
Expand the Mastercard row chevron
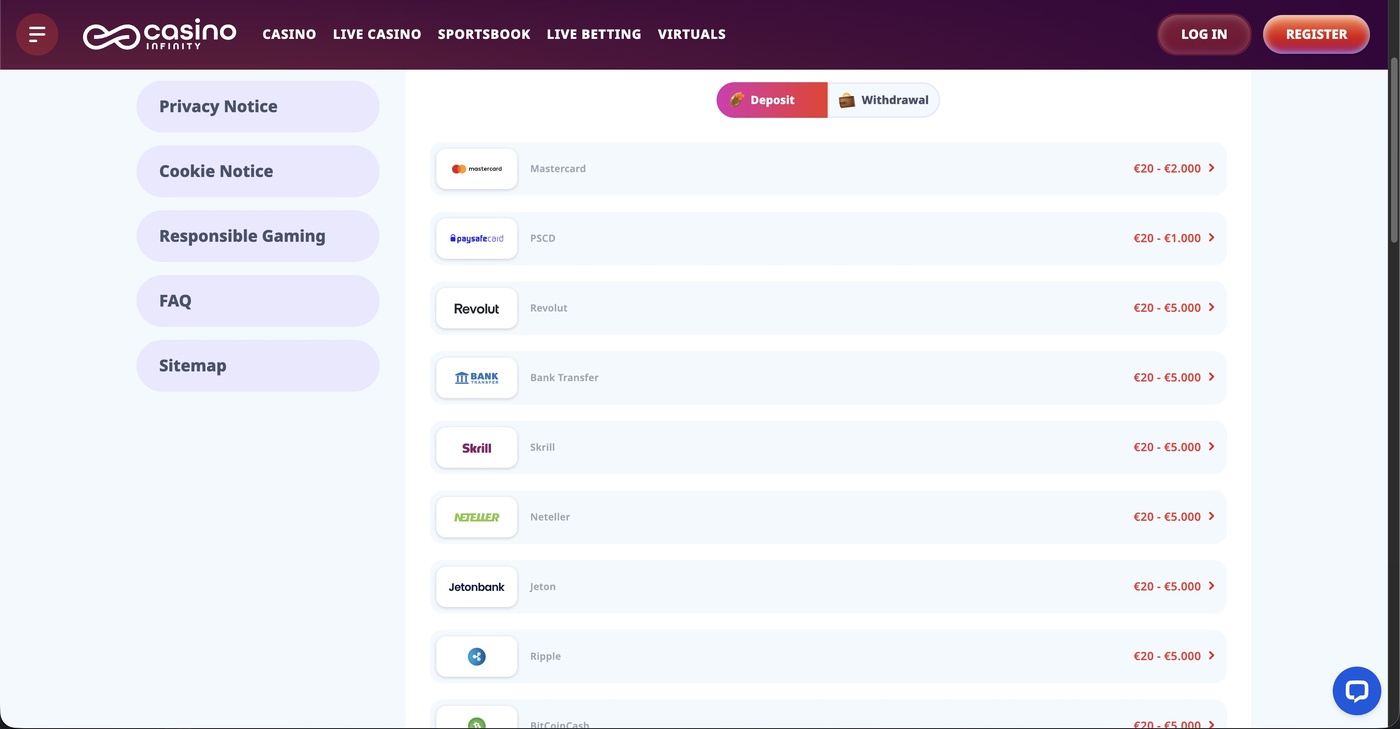(1211, 168)
